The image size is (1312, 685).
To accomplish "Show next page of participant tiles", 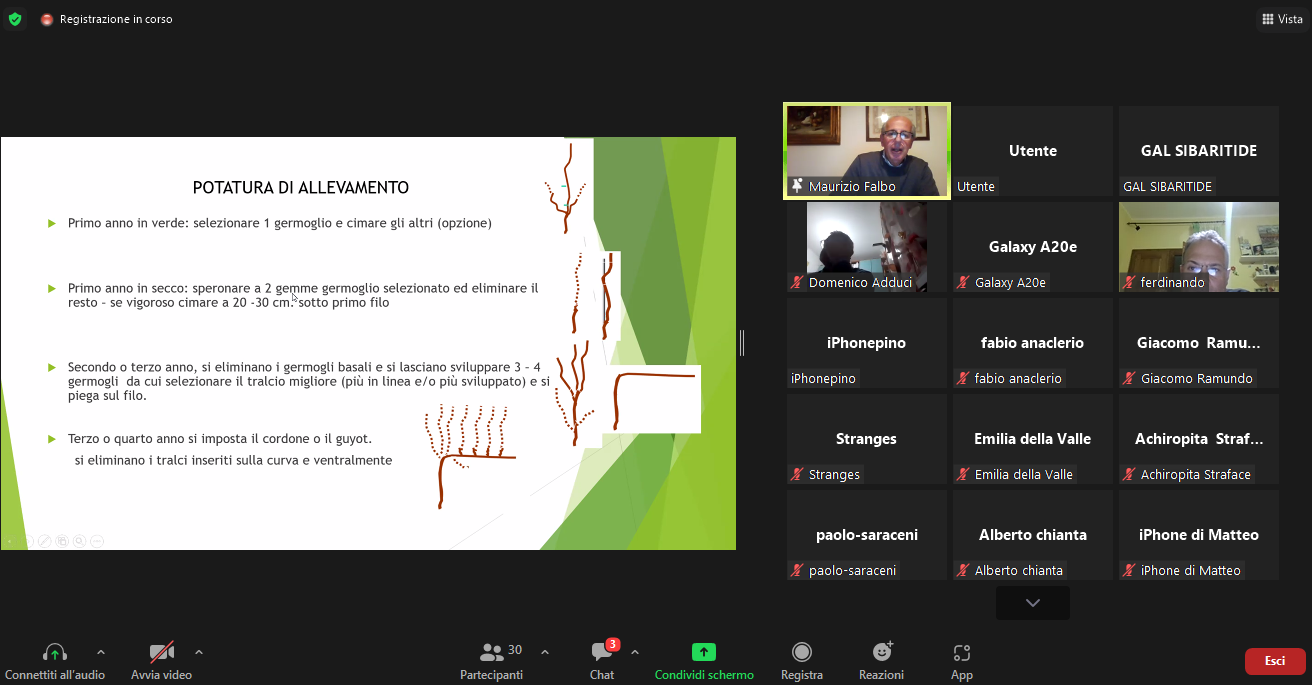I will [1033, 603].
